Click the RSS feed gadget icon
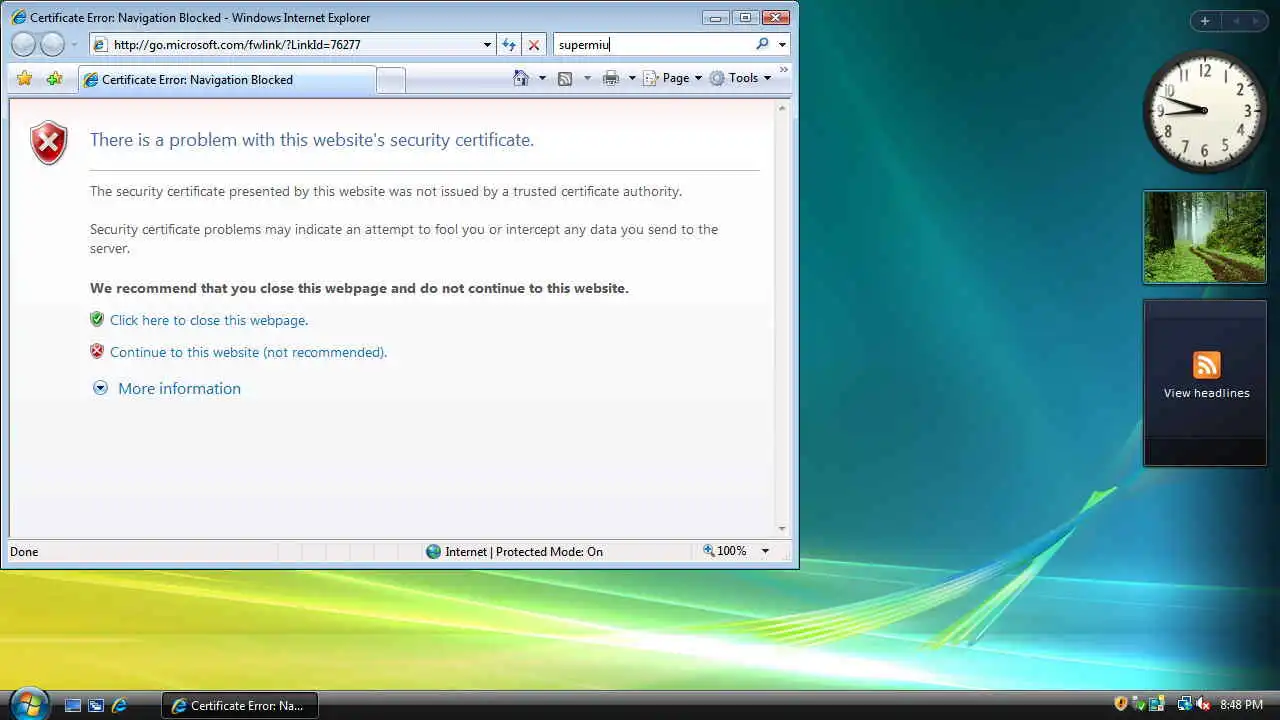1280x720 pixels. coord(1207,365)
